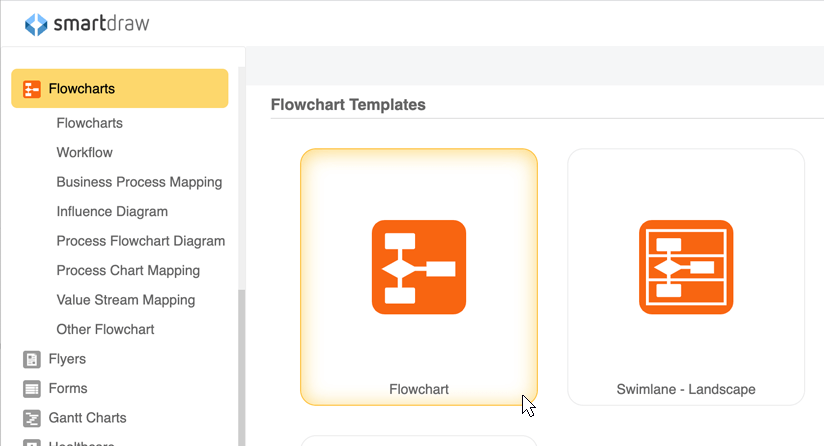Select Value Stream Mapping item
824x446 pixels.
[126, 300]
